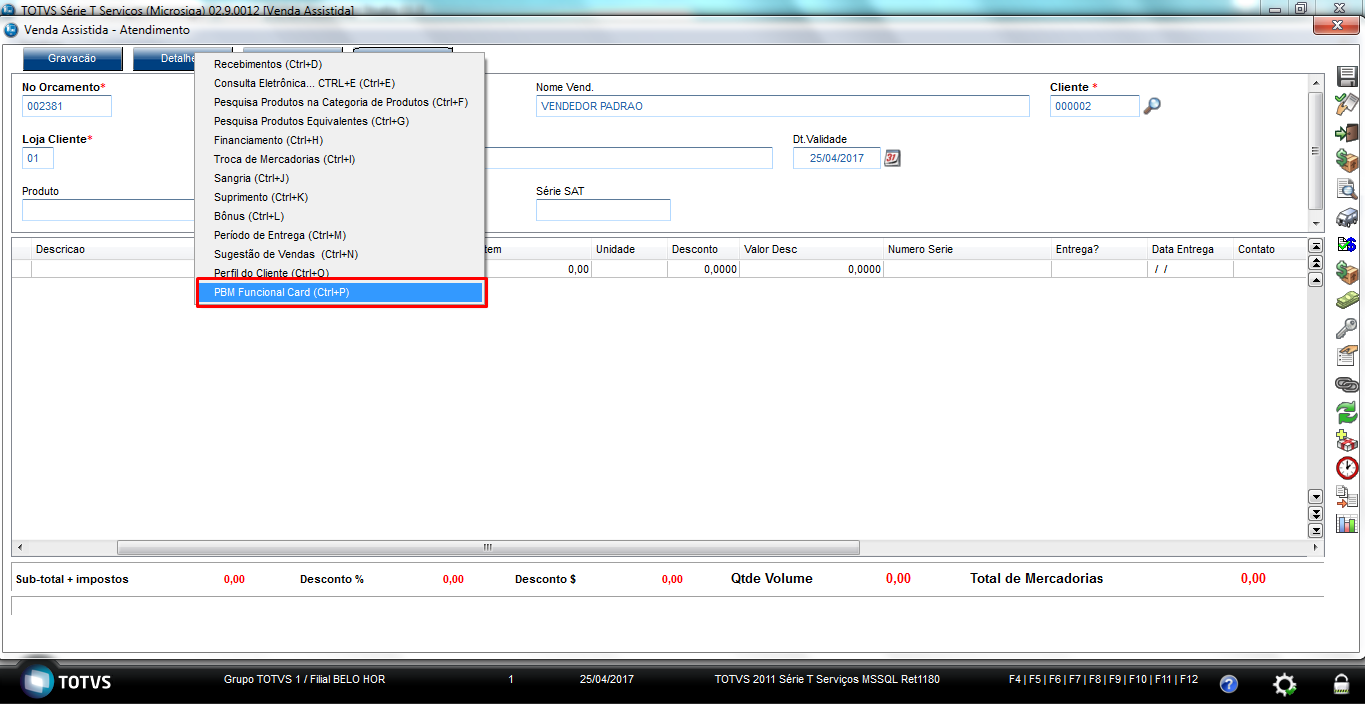Click the key icon
1365x704 pixels.
pos(1347,328)
